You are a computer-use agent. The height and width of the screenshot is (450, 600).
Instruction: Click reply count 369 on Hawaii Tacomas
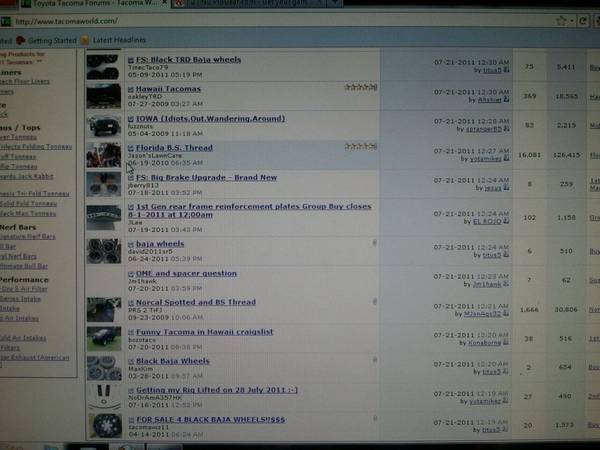click(530, 96)
